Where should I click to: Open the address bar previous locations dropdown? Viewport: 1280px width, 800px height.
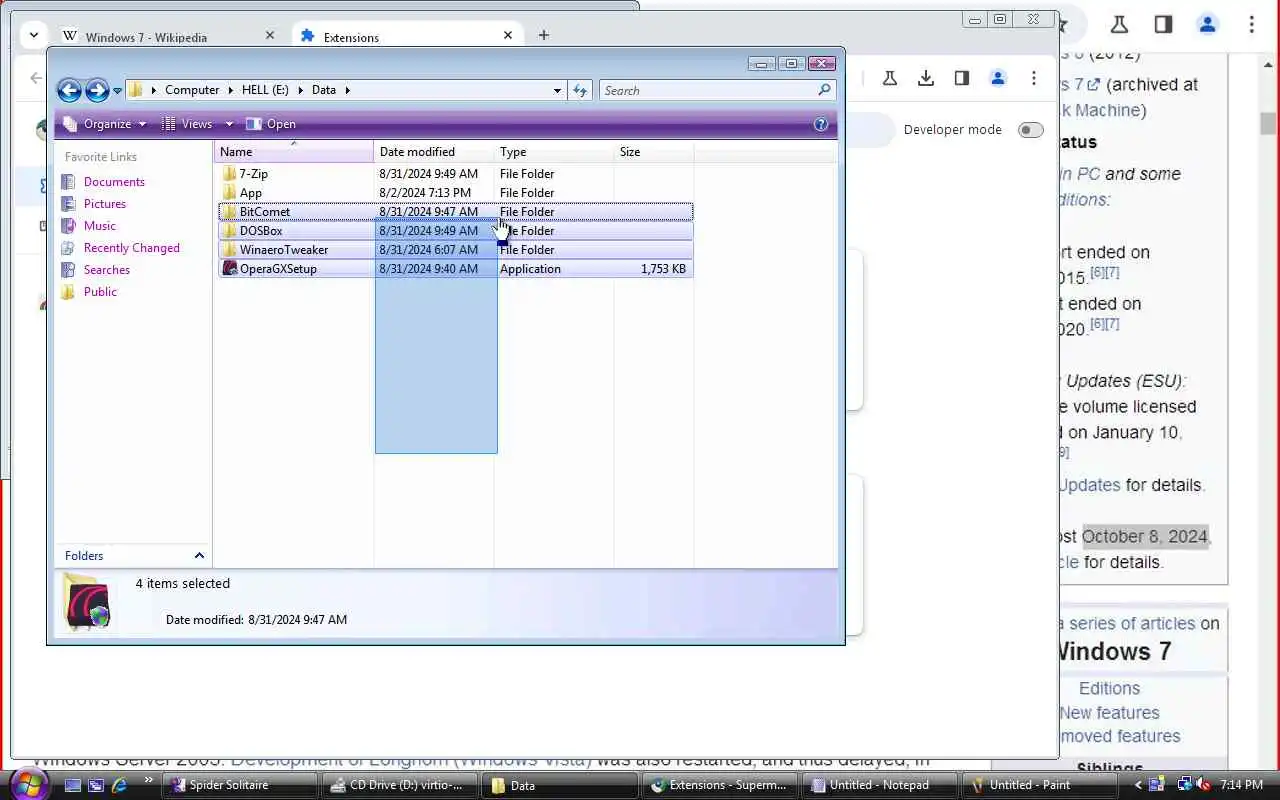coord(557,90)
